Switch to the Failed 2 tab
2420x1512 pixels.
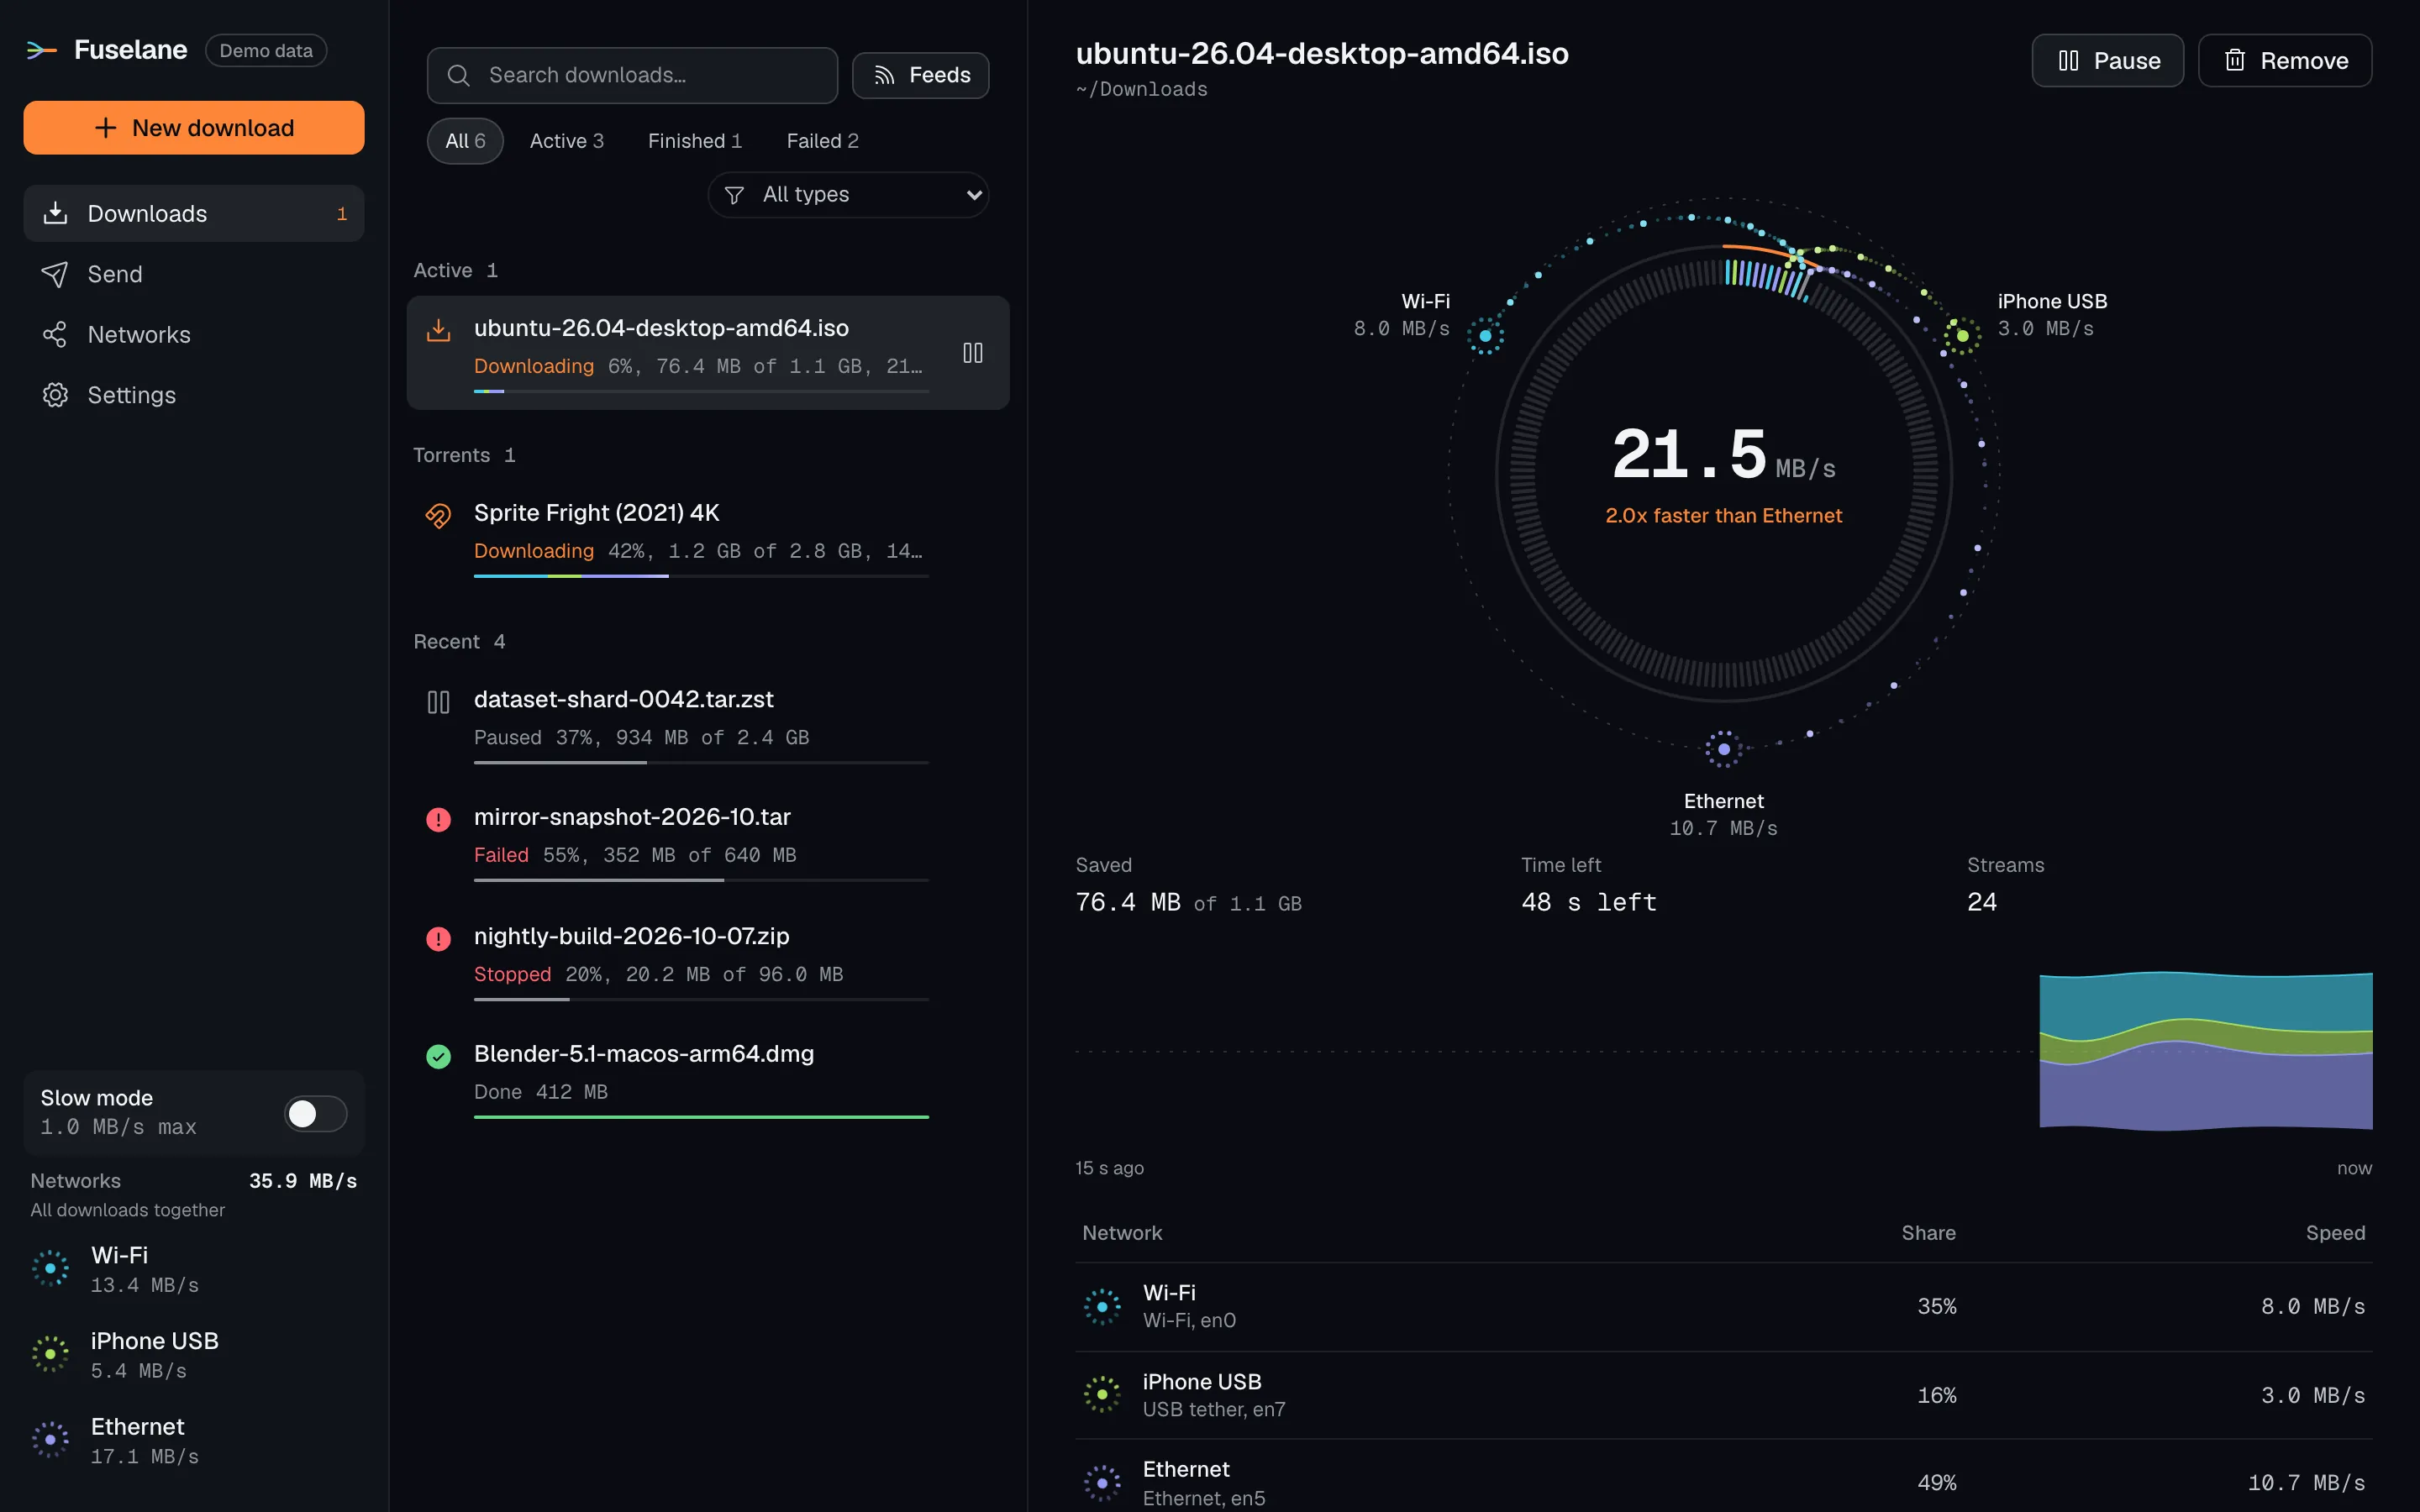823,141
